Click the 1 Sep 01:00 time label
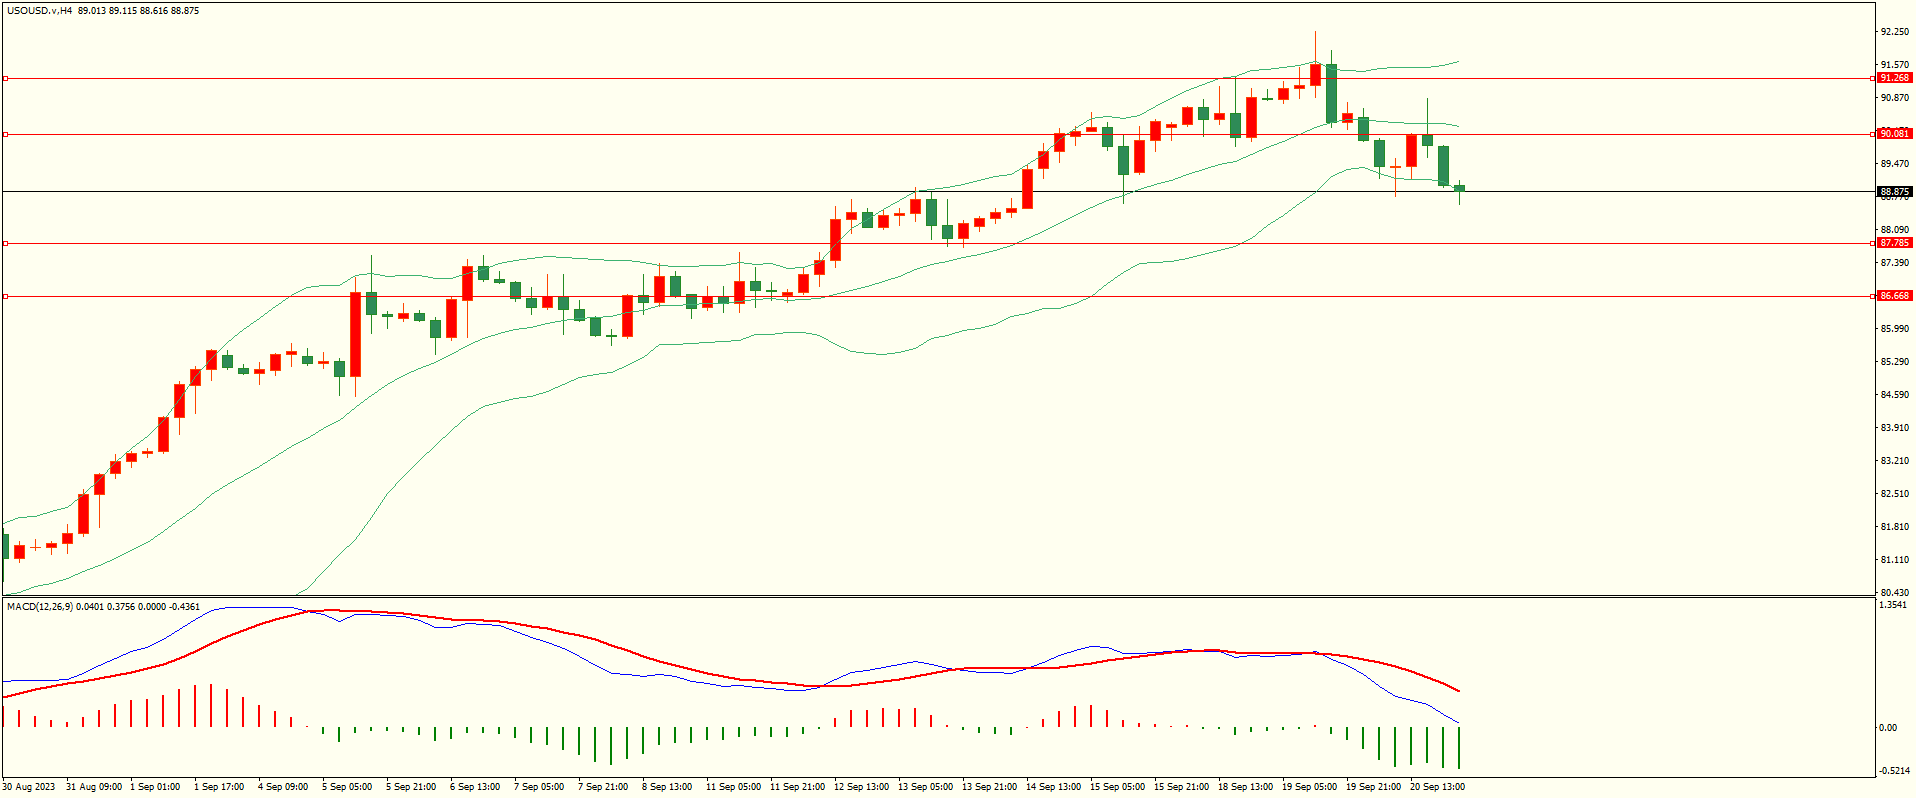Screen dimensions: 1916x798 pyautogui.click(x=155, y=787)
